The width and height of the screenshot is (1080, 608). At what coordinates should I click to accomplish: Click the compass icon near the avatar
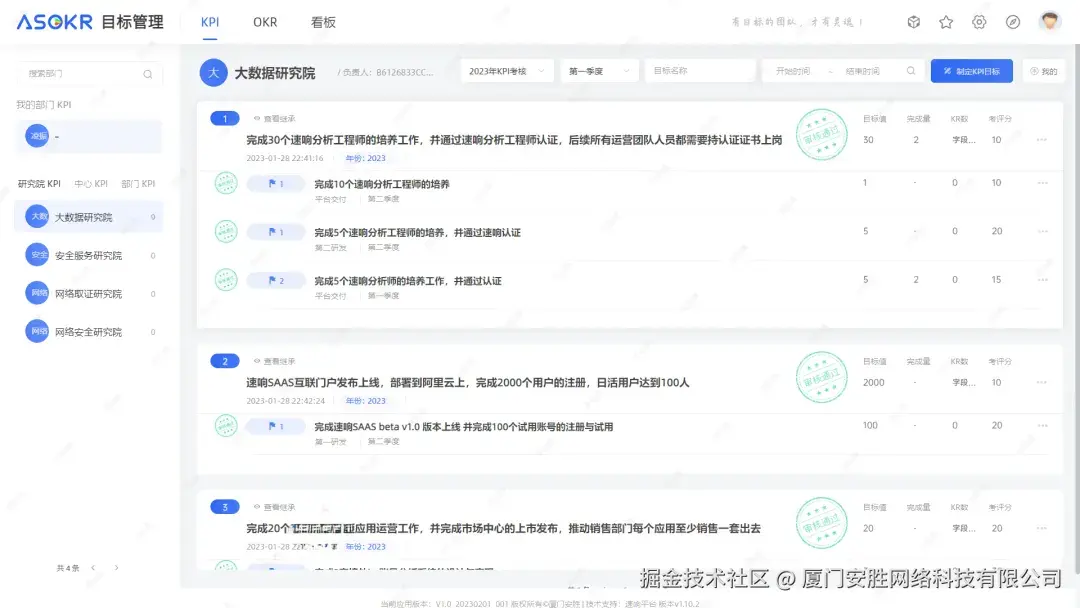click(1013, 22)
